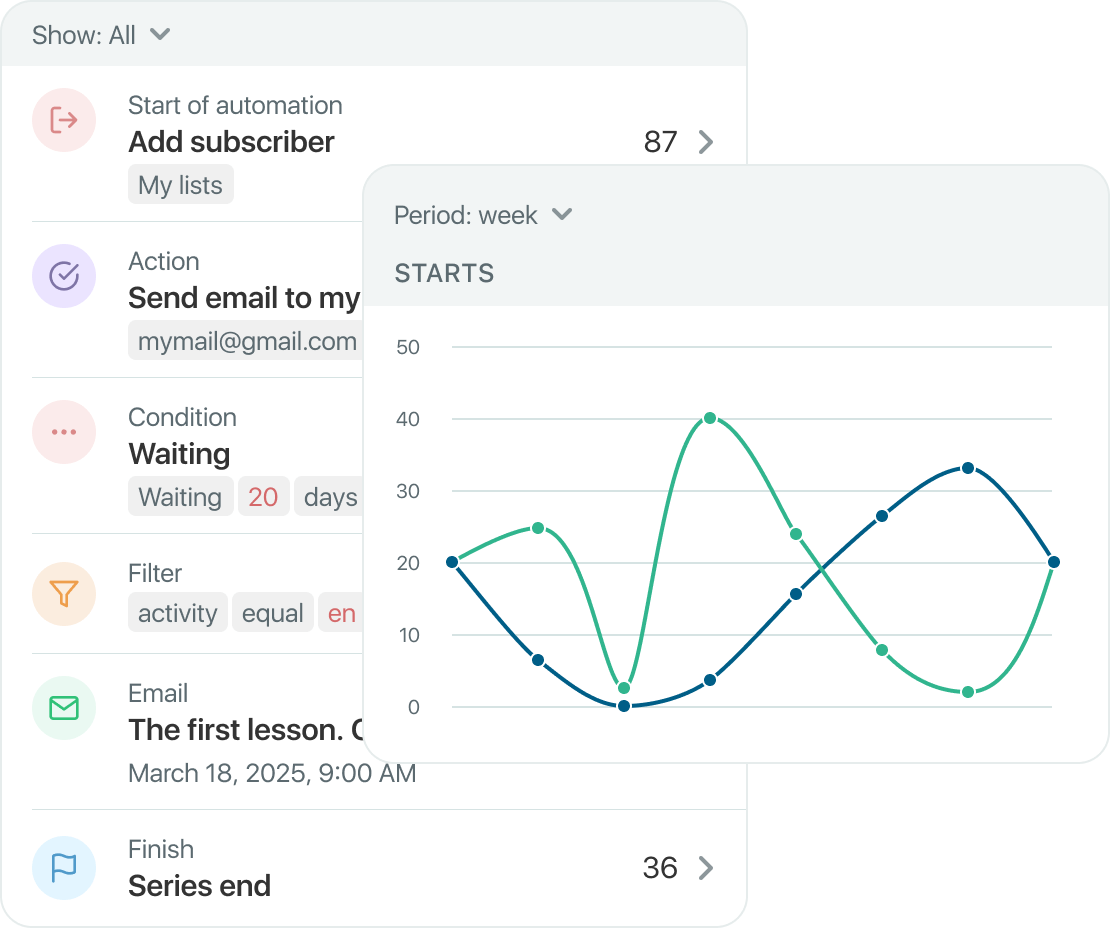Viewport: 1110px width, 928px height.
Task: Click the Waiting condition title
Action: (x=180, y=454)
